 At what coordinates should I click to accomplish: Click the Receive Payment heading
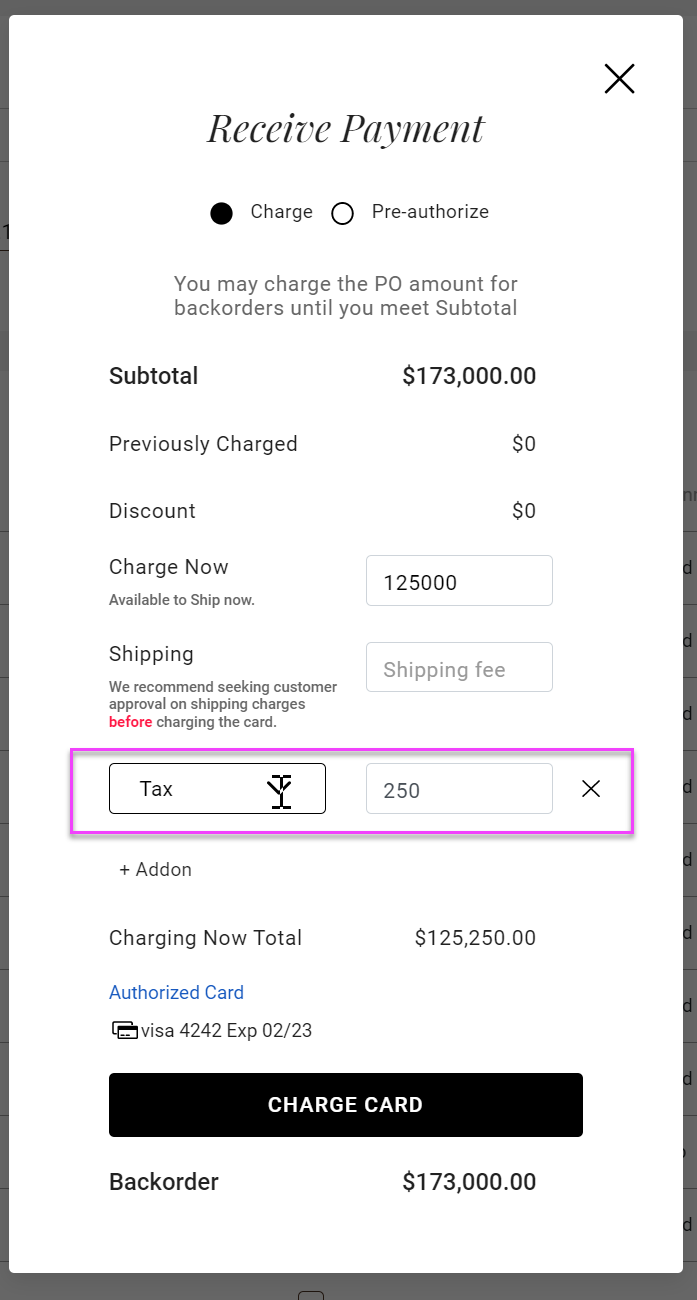click(345, 129)
